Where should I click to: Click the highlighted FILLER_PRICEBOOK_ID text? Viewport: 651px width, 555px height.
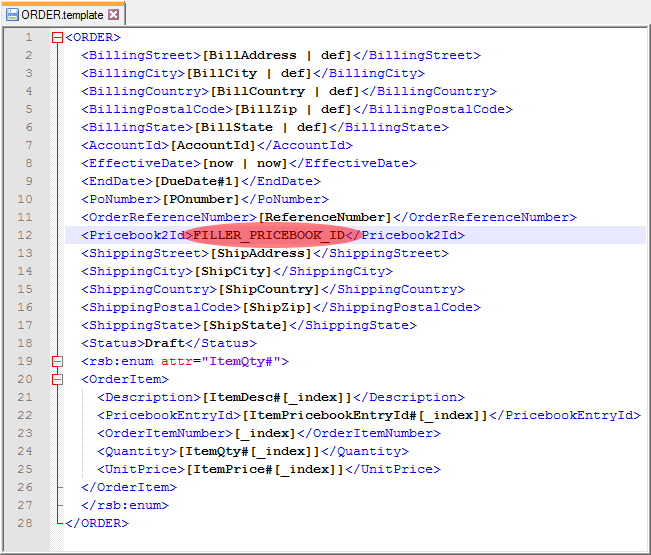point(269,236)
